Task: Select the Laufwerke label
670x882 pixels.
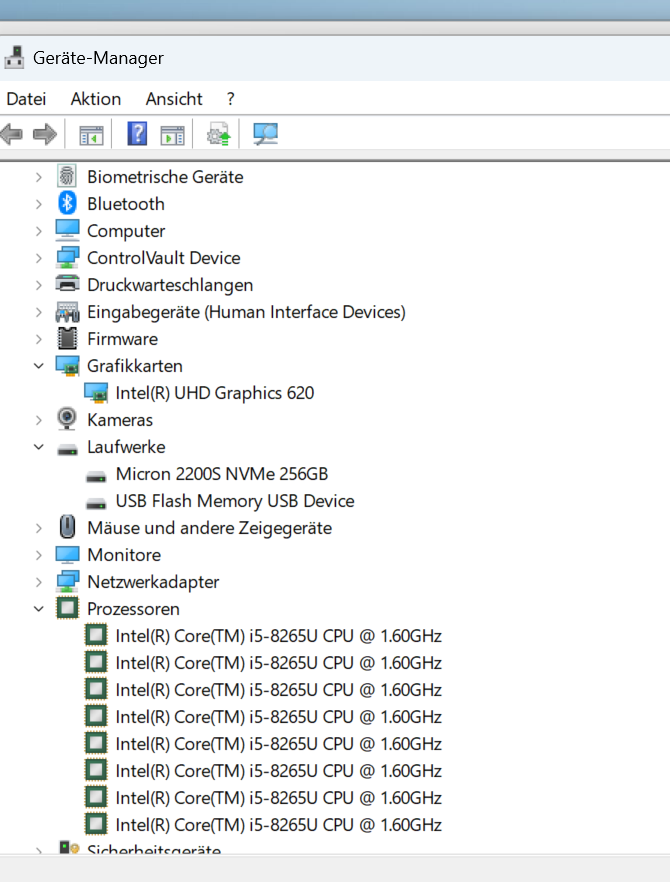Action: click(x=126, y=447)
